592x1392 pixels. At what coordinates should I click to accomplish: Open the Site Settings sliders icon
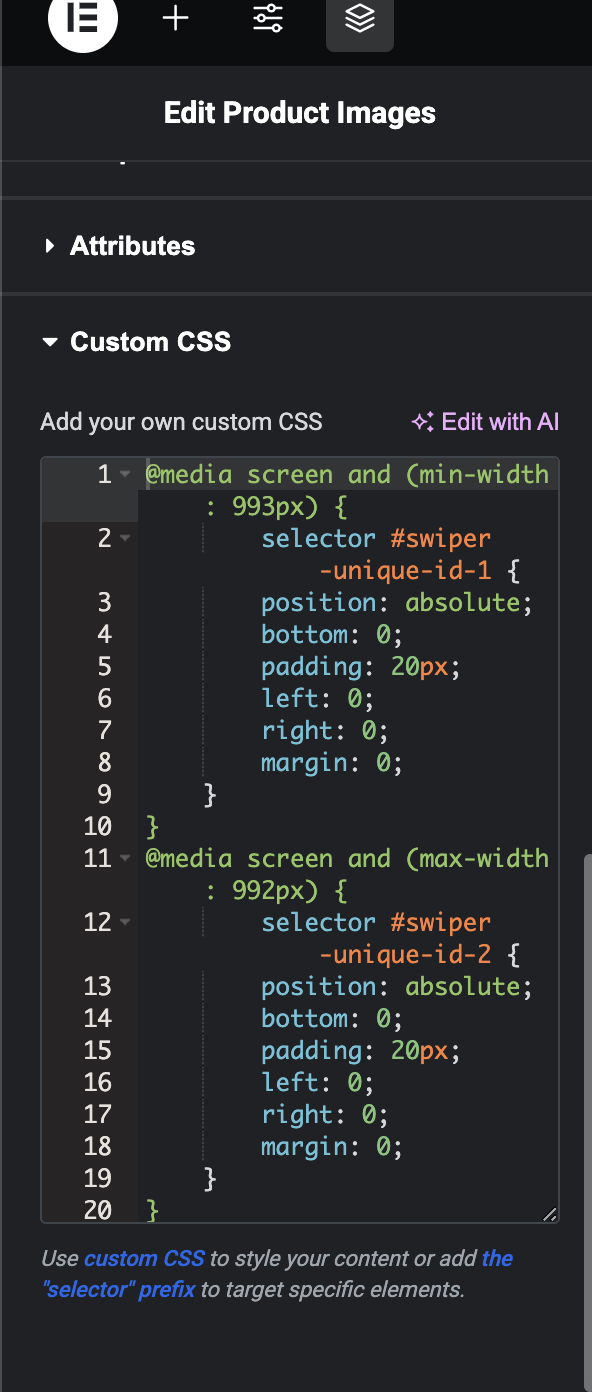(268, 19)
